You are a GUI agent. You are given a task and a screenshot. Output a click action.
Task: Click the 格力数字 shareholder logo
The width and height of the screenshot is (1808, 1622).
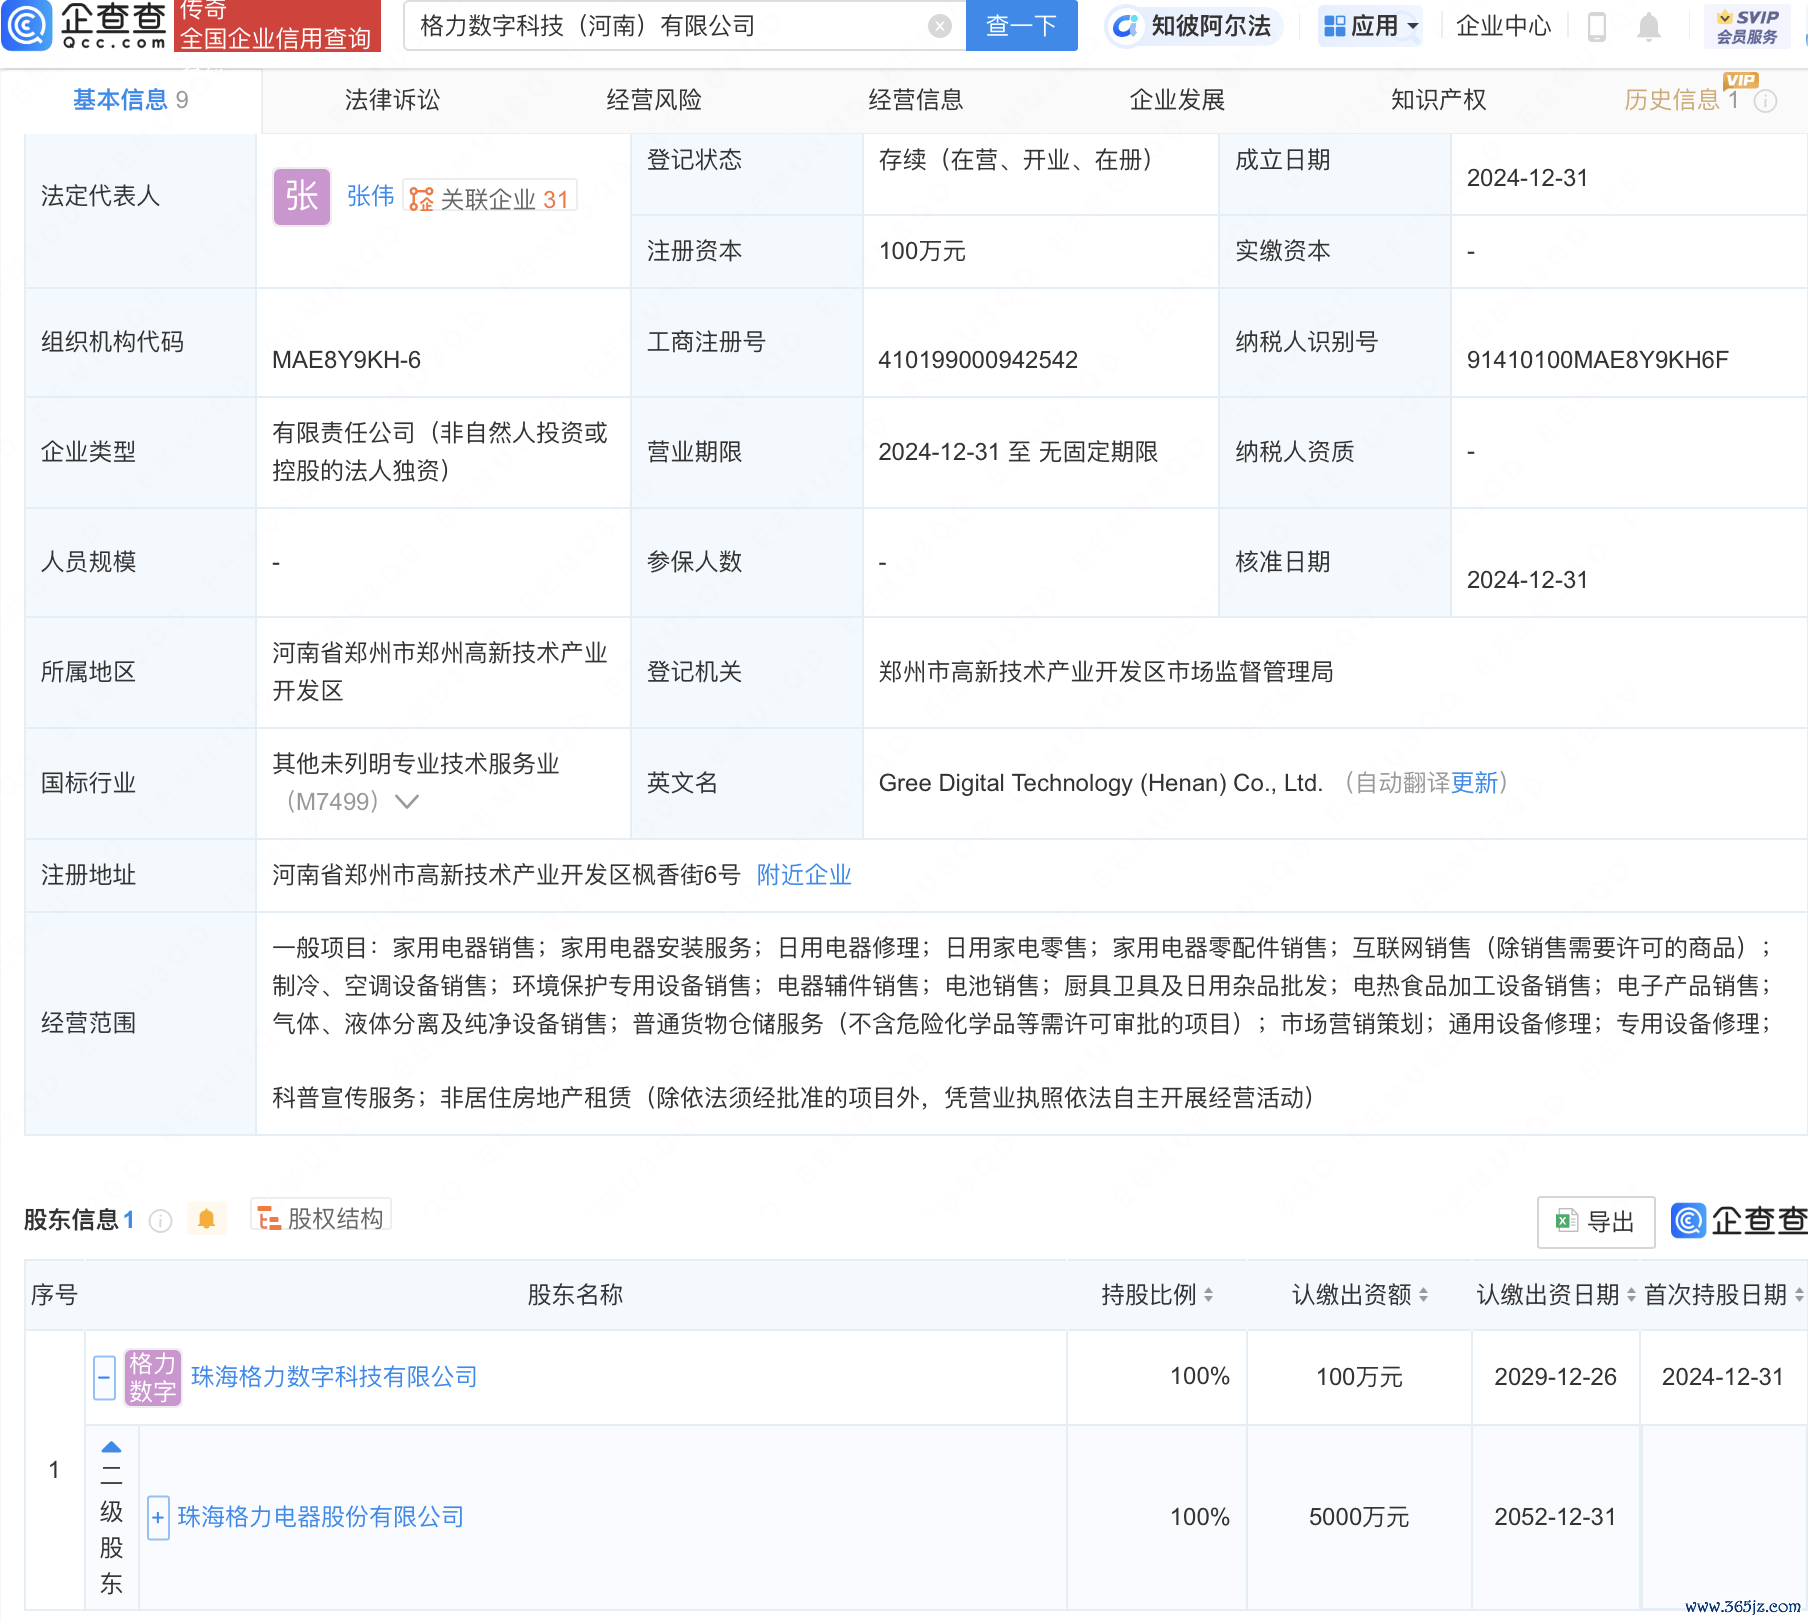[153, 1377]
